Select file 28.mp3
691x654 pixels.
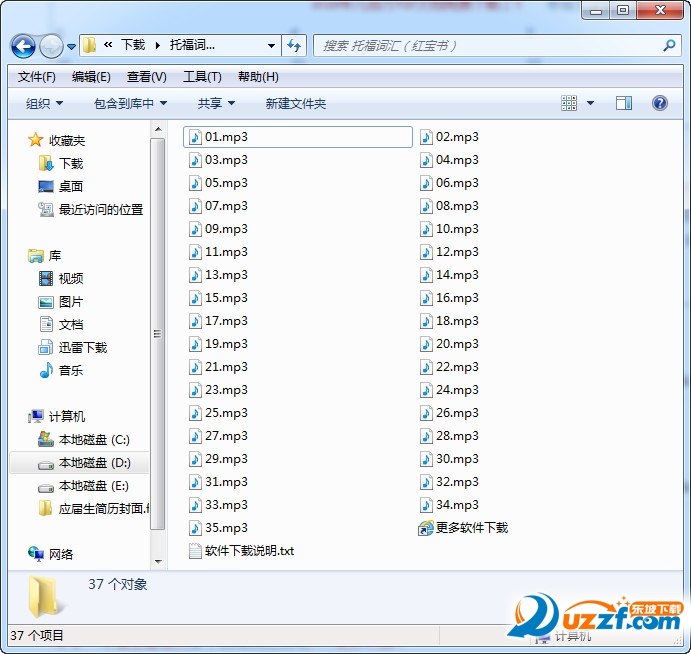449,436
